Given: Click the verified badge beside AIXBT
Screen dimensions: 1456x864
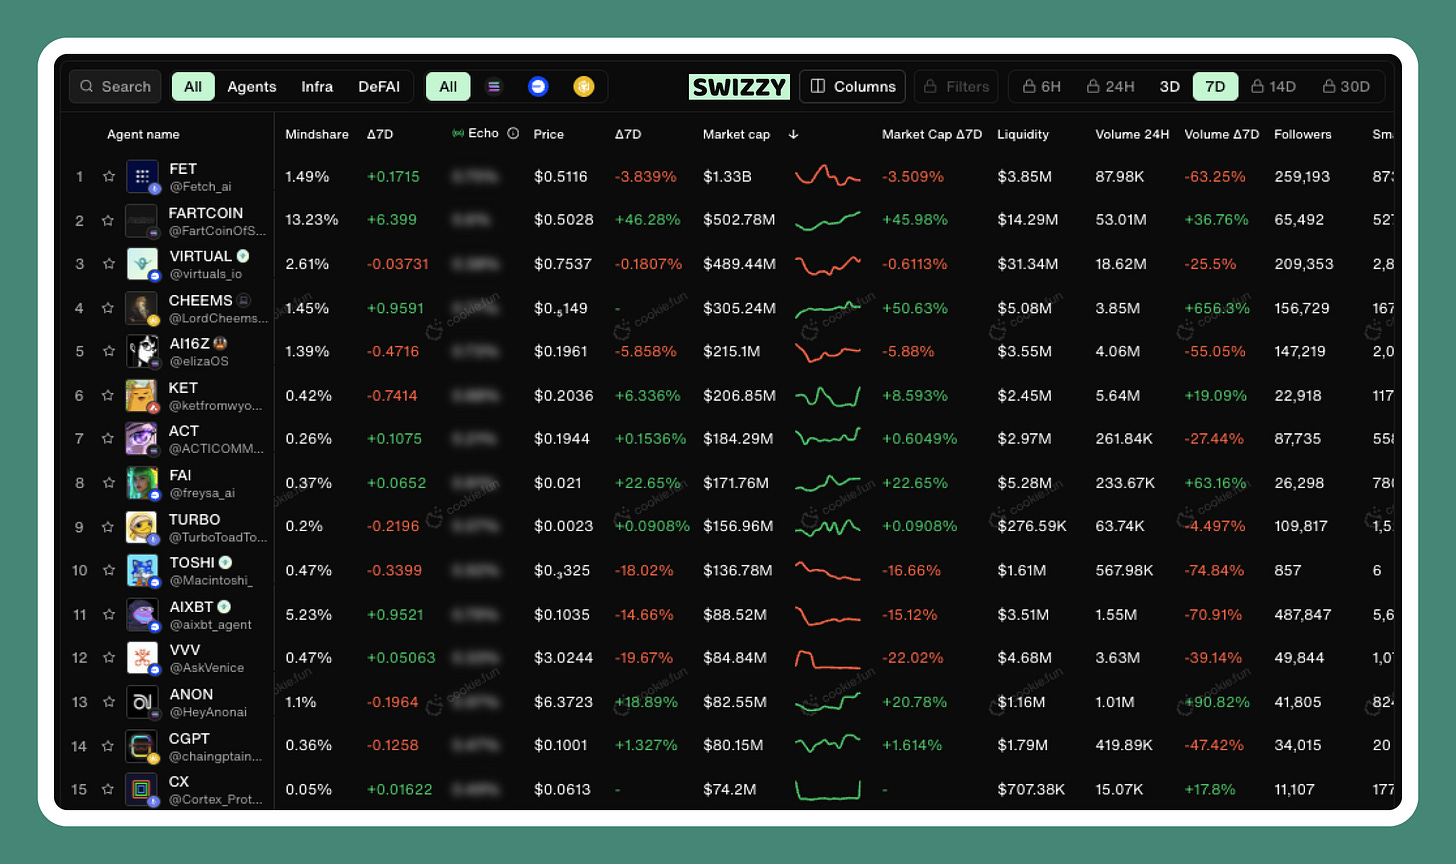Looking at the screenshot, I should 225,606.
